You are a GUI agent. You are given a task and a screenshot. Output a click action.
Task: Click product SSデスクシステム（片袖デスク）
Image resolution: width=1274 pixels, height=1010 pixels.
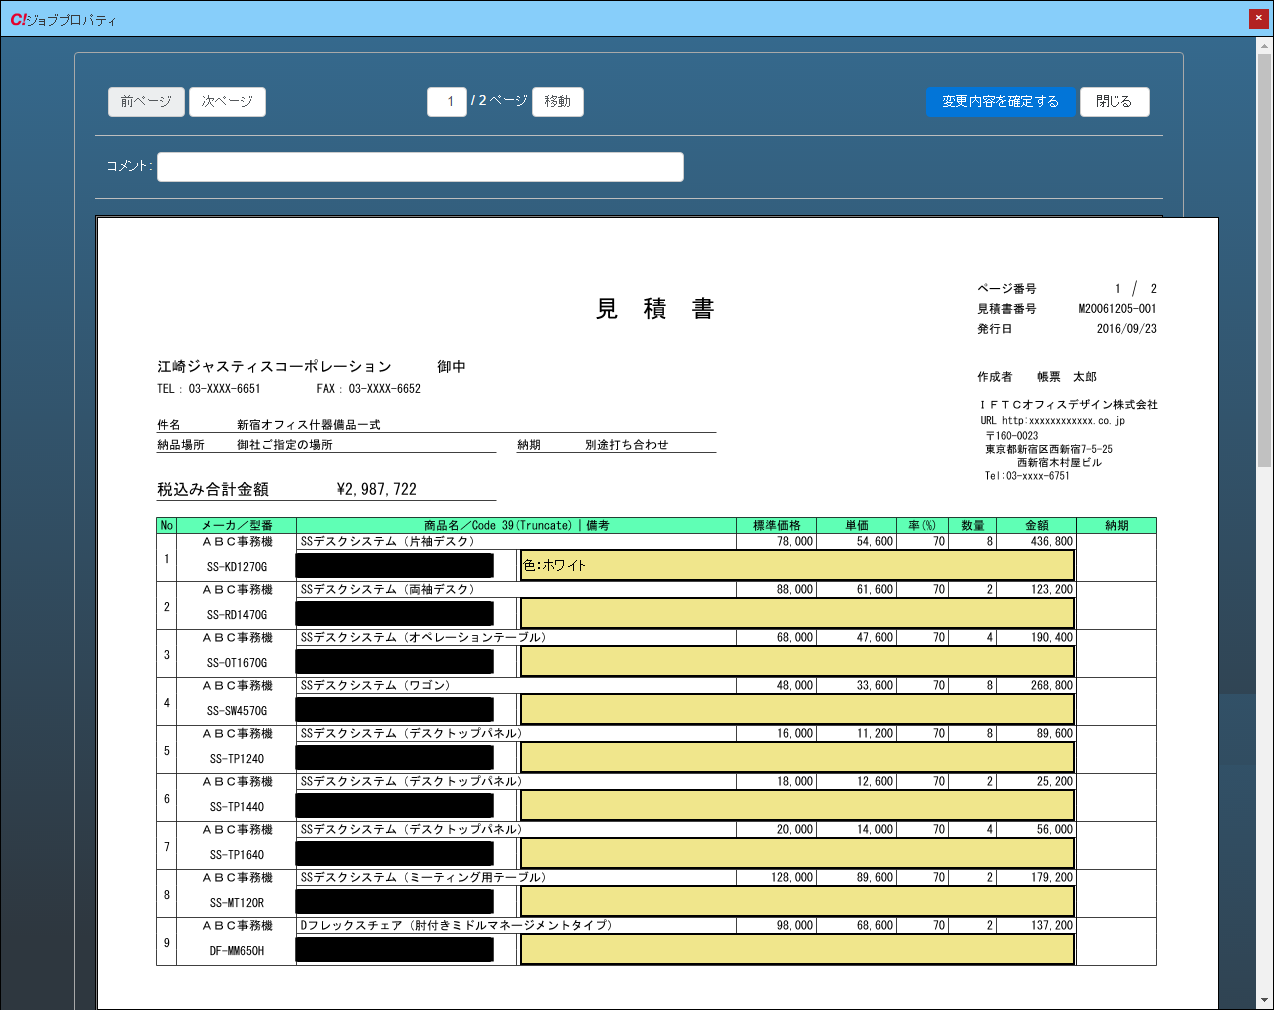click(x=388, y=541)
